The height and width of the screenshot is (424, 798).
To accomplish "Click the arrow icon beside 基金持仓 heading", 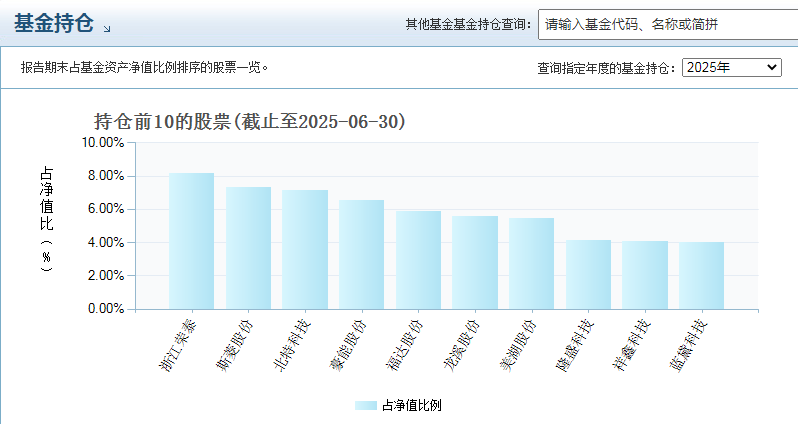I will point(107,29).
